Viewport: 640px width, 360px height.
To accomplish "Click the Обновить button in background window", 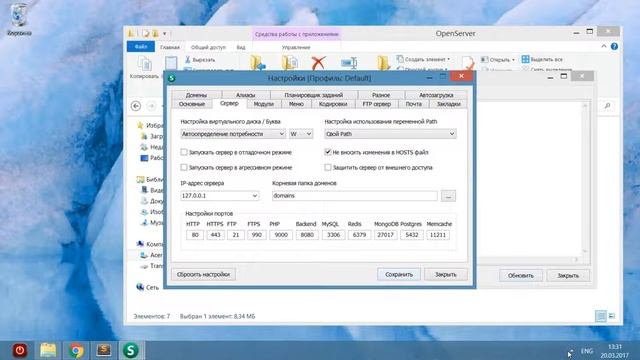I will [521, 276].
